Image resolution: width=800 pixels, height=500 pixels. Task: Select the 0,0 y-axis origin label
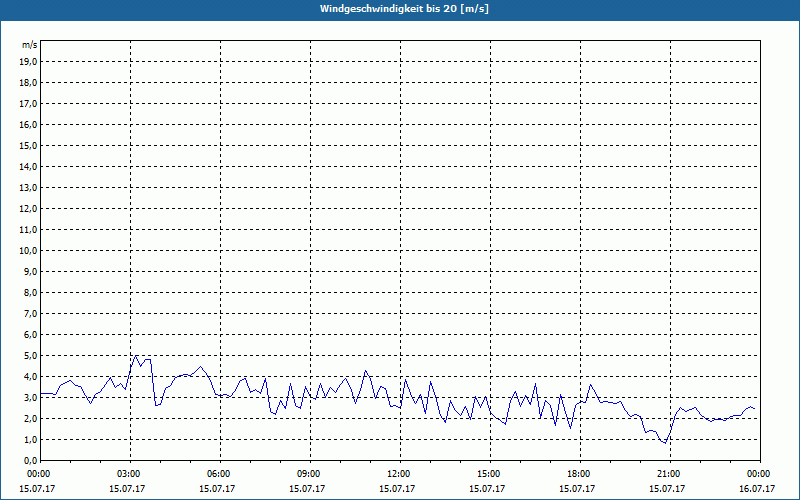tap(30, 460)
